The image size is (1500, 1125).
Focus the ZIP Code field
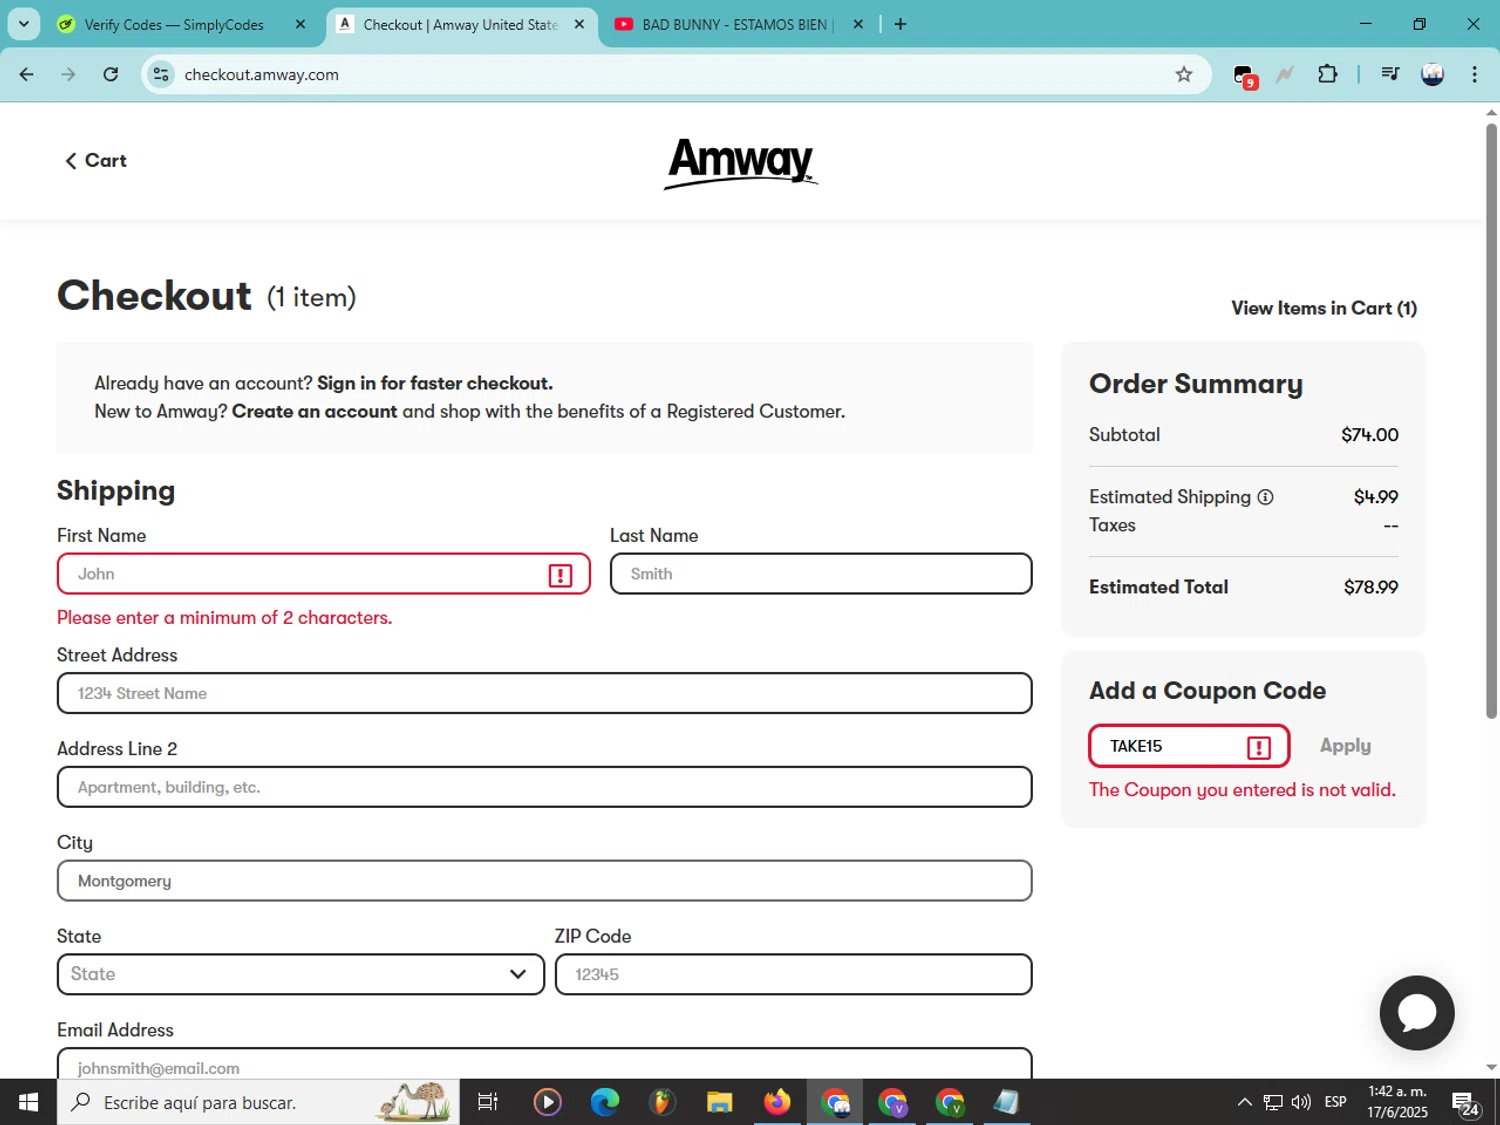click(x=793, y=974)
